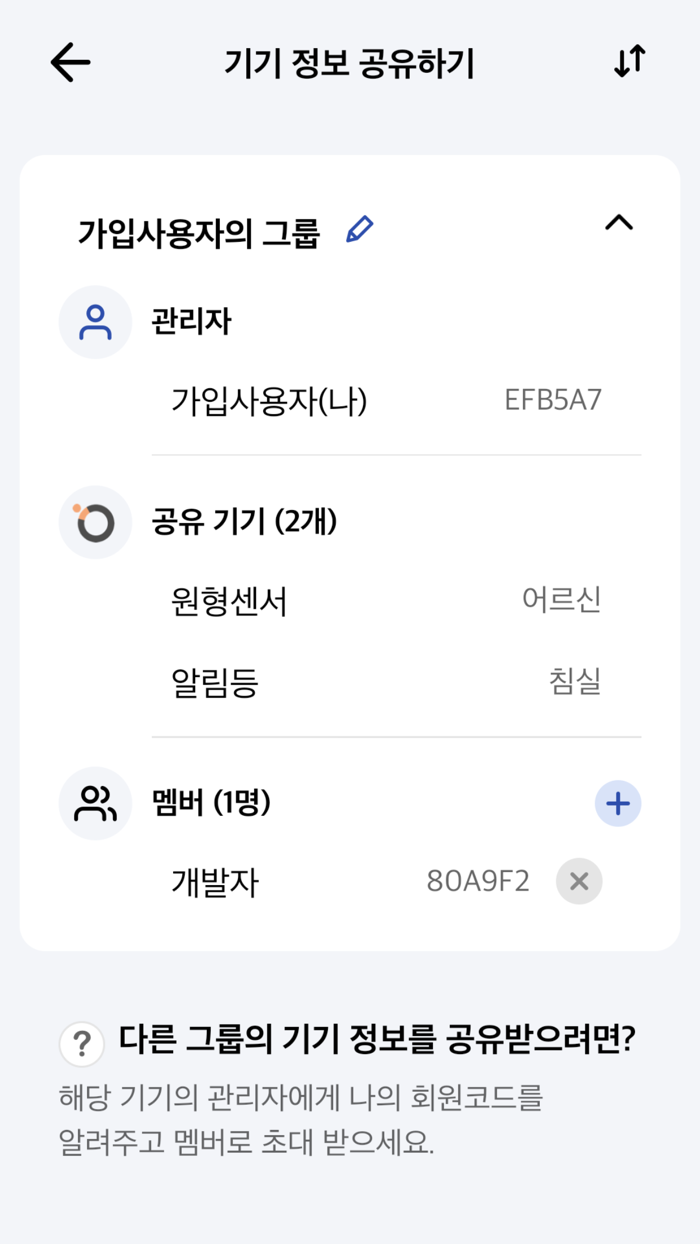Click the 공유 기기 circular sensor icon
The height and width of the screenshot is (1244, 700).
(95, 521)
